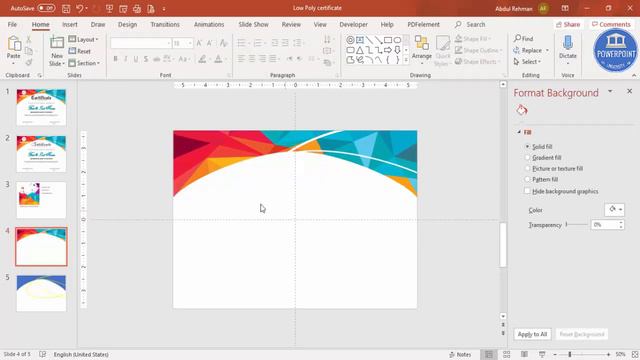Open Format Background pane options arrow
Image resolution: width=640 pixels, height=360 pixels.
[x=610, y=91]
